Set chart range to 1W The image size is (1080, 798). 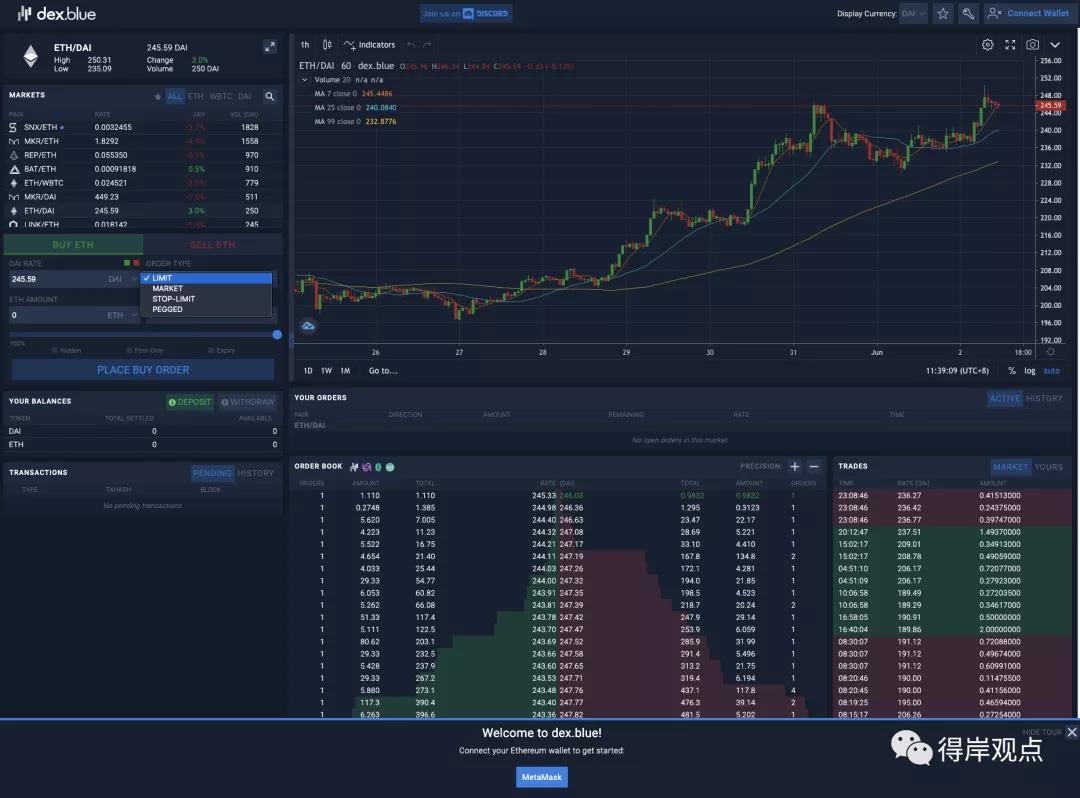click(326, 370)
